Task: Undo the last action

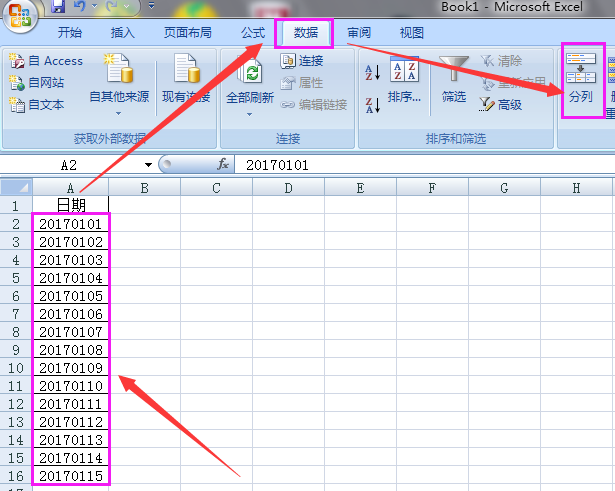Action: click(x=80, y=6)
